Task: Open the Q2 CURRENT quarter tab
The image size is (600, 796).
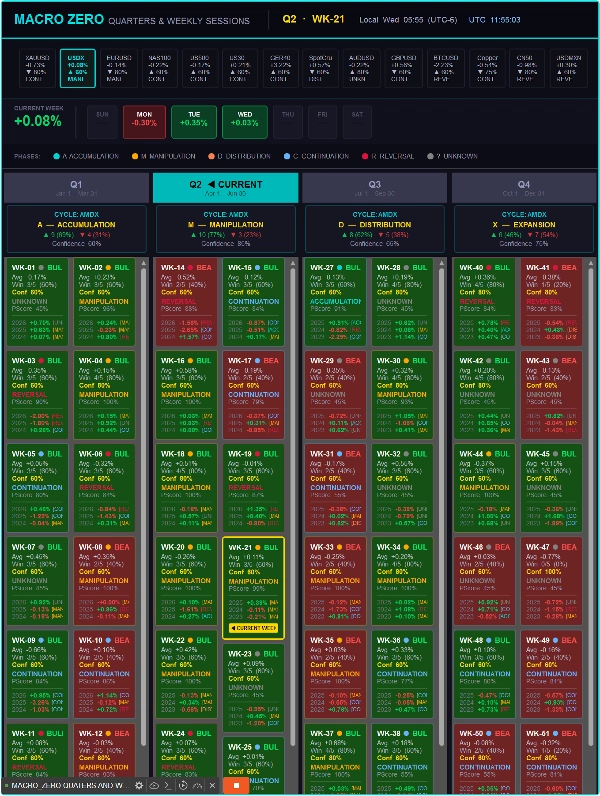Action: click(225, 188)
